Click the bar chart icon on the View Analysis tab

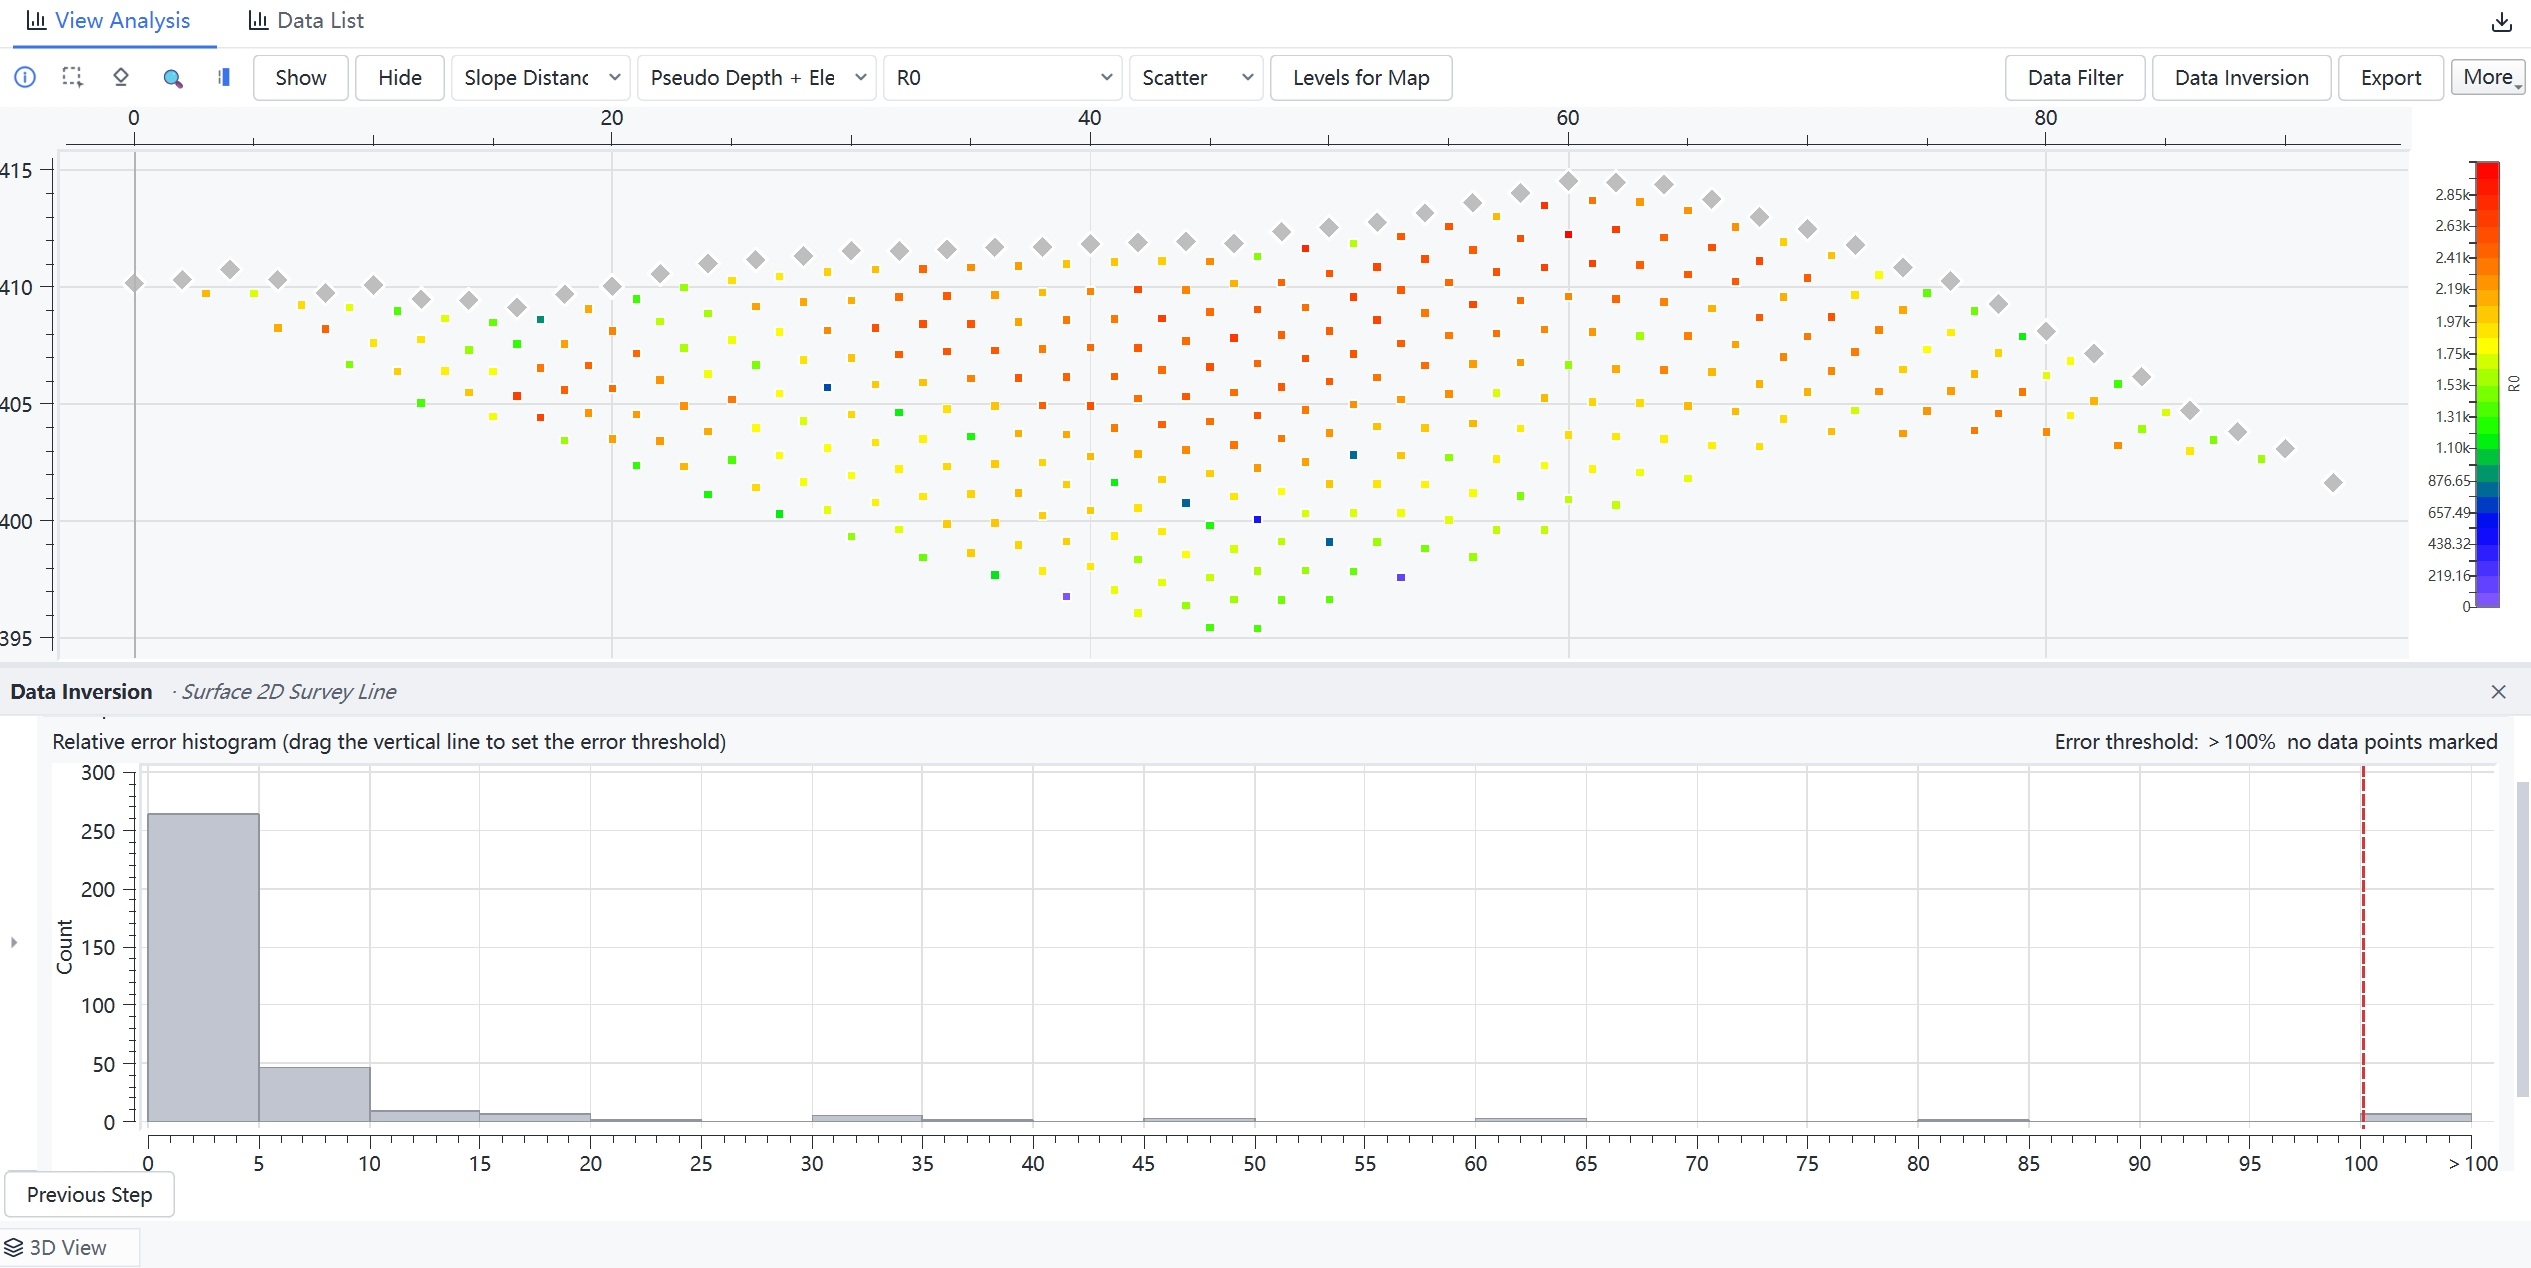click(x=36, y=20)
